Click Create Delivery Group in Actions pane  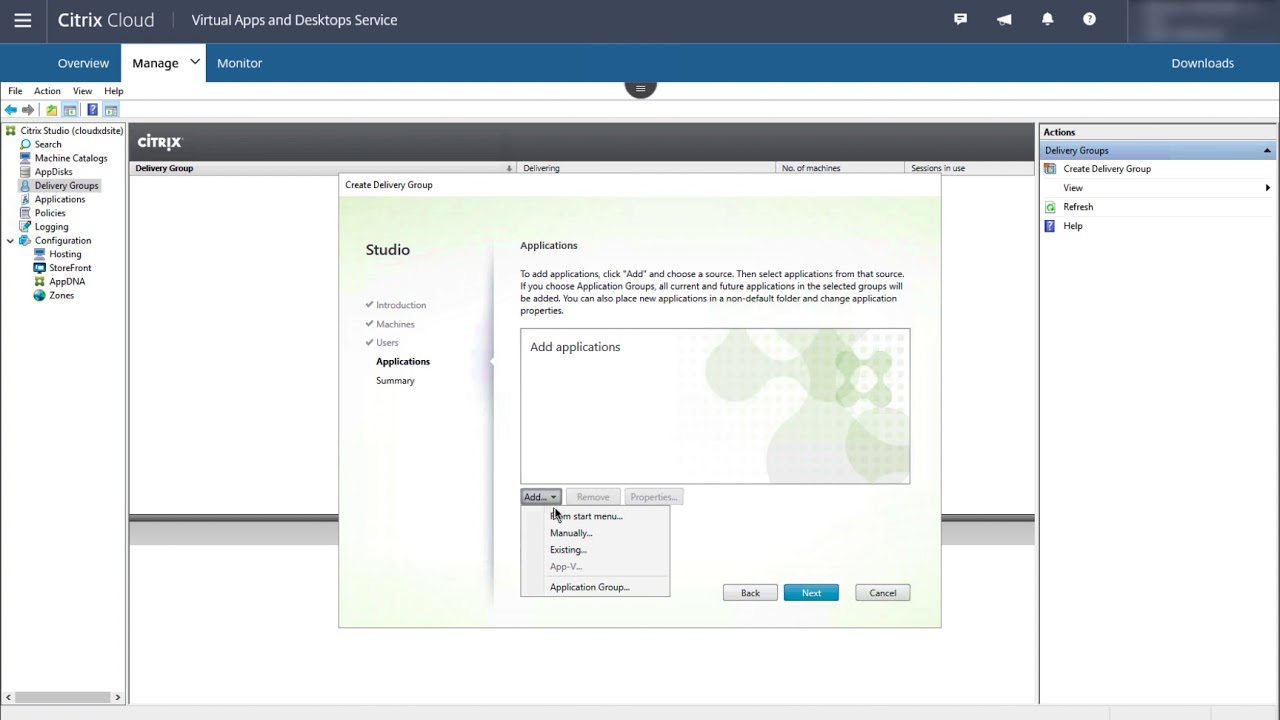[1107, 169]
